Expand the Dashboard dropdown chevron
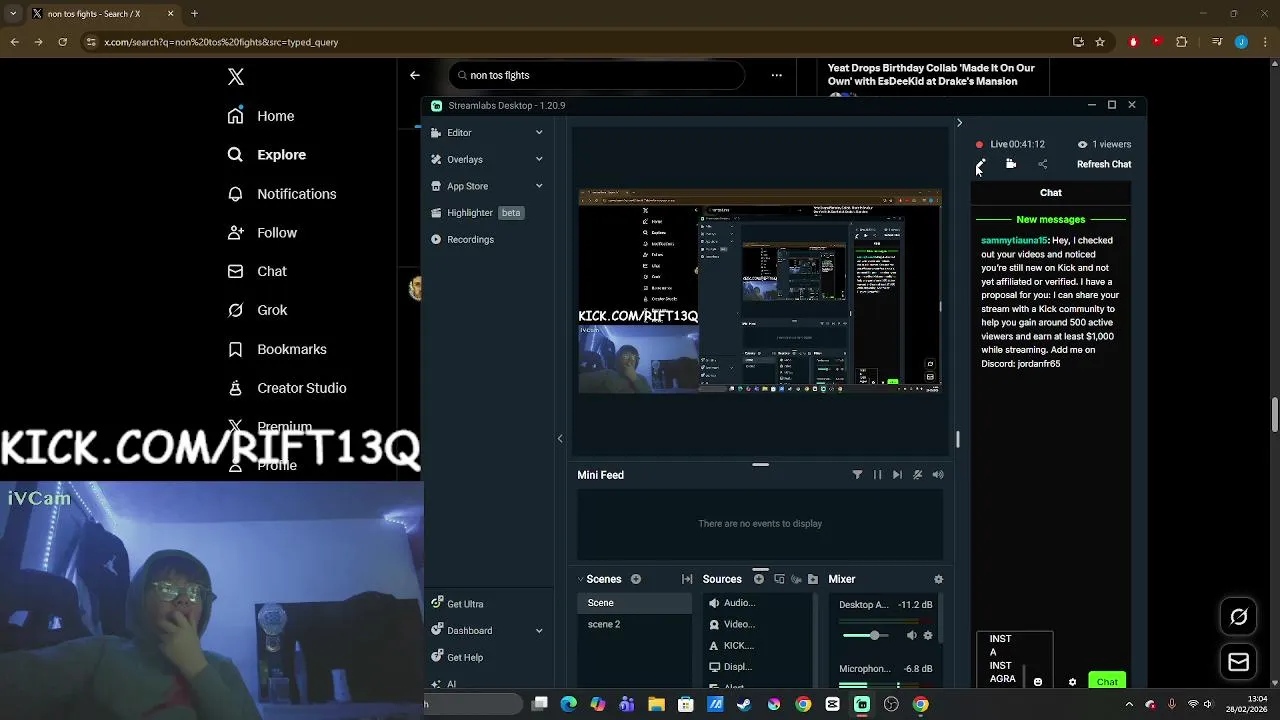The height and width of the screenshot is (720, 1280). (539, 631)
